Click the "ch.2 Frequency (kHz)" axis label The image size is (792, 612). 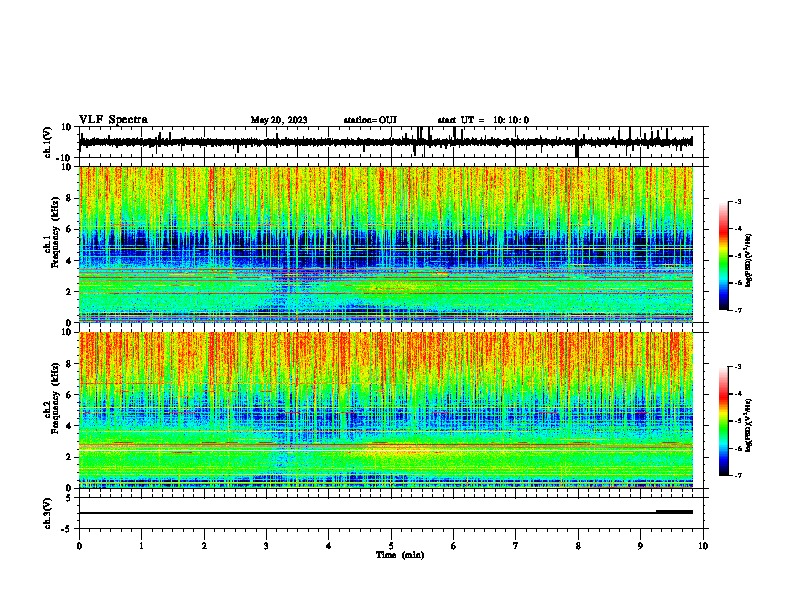coord(51,397)
